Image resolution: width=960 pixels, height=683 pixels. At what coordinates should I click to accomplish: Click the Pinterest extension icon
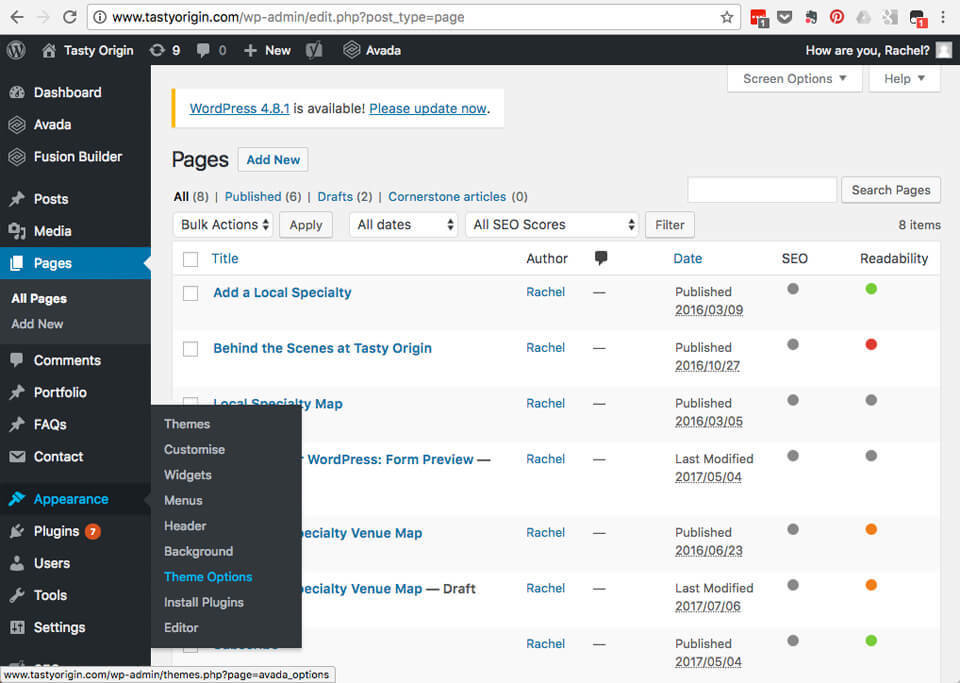coord(836,17)
